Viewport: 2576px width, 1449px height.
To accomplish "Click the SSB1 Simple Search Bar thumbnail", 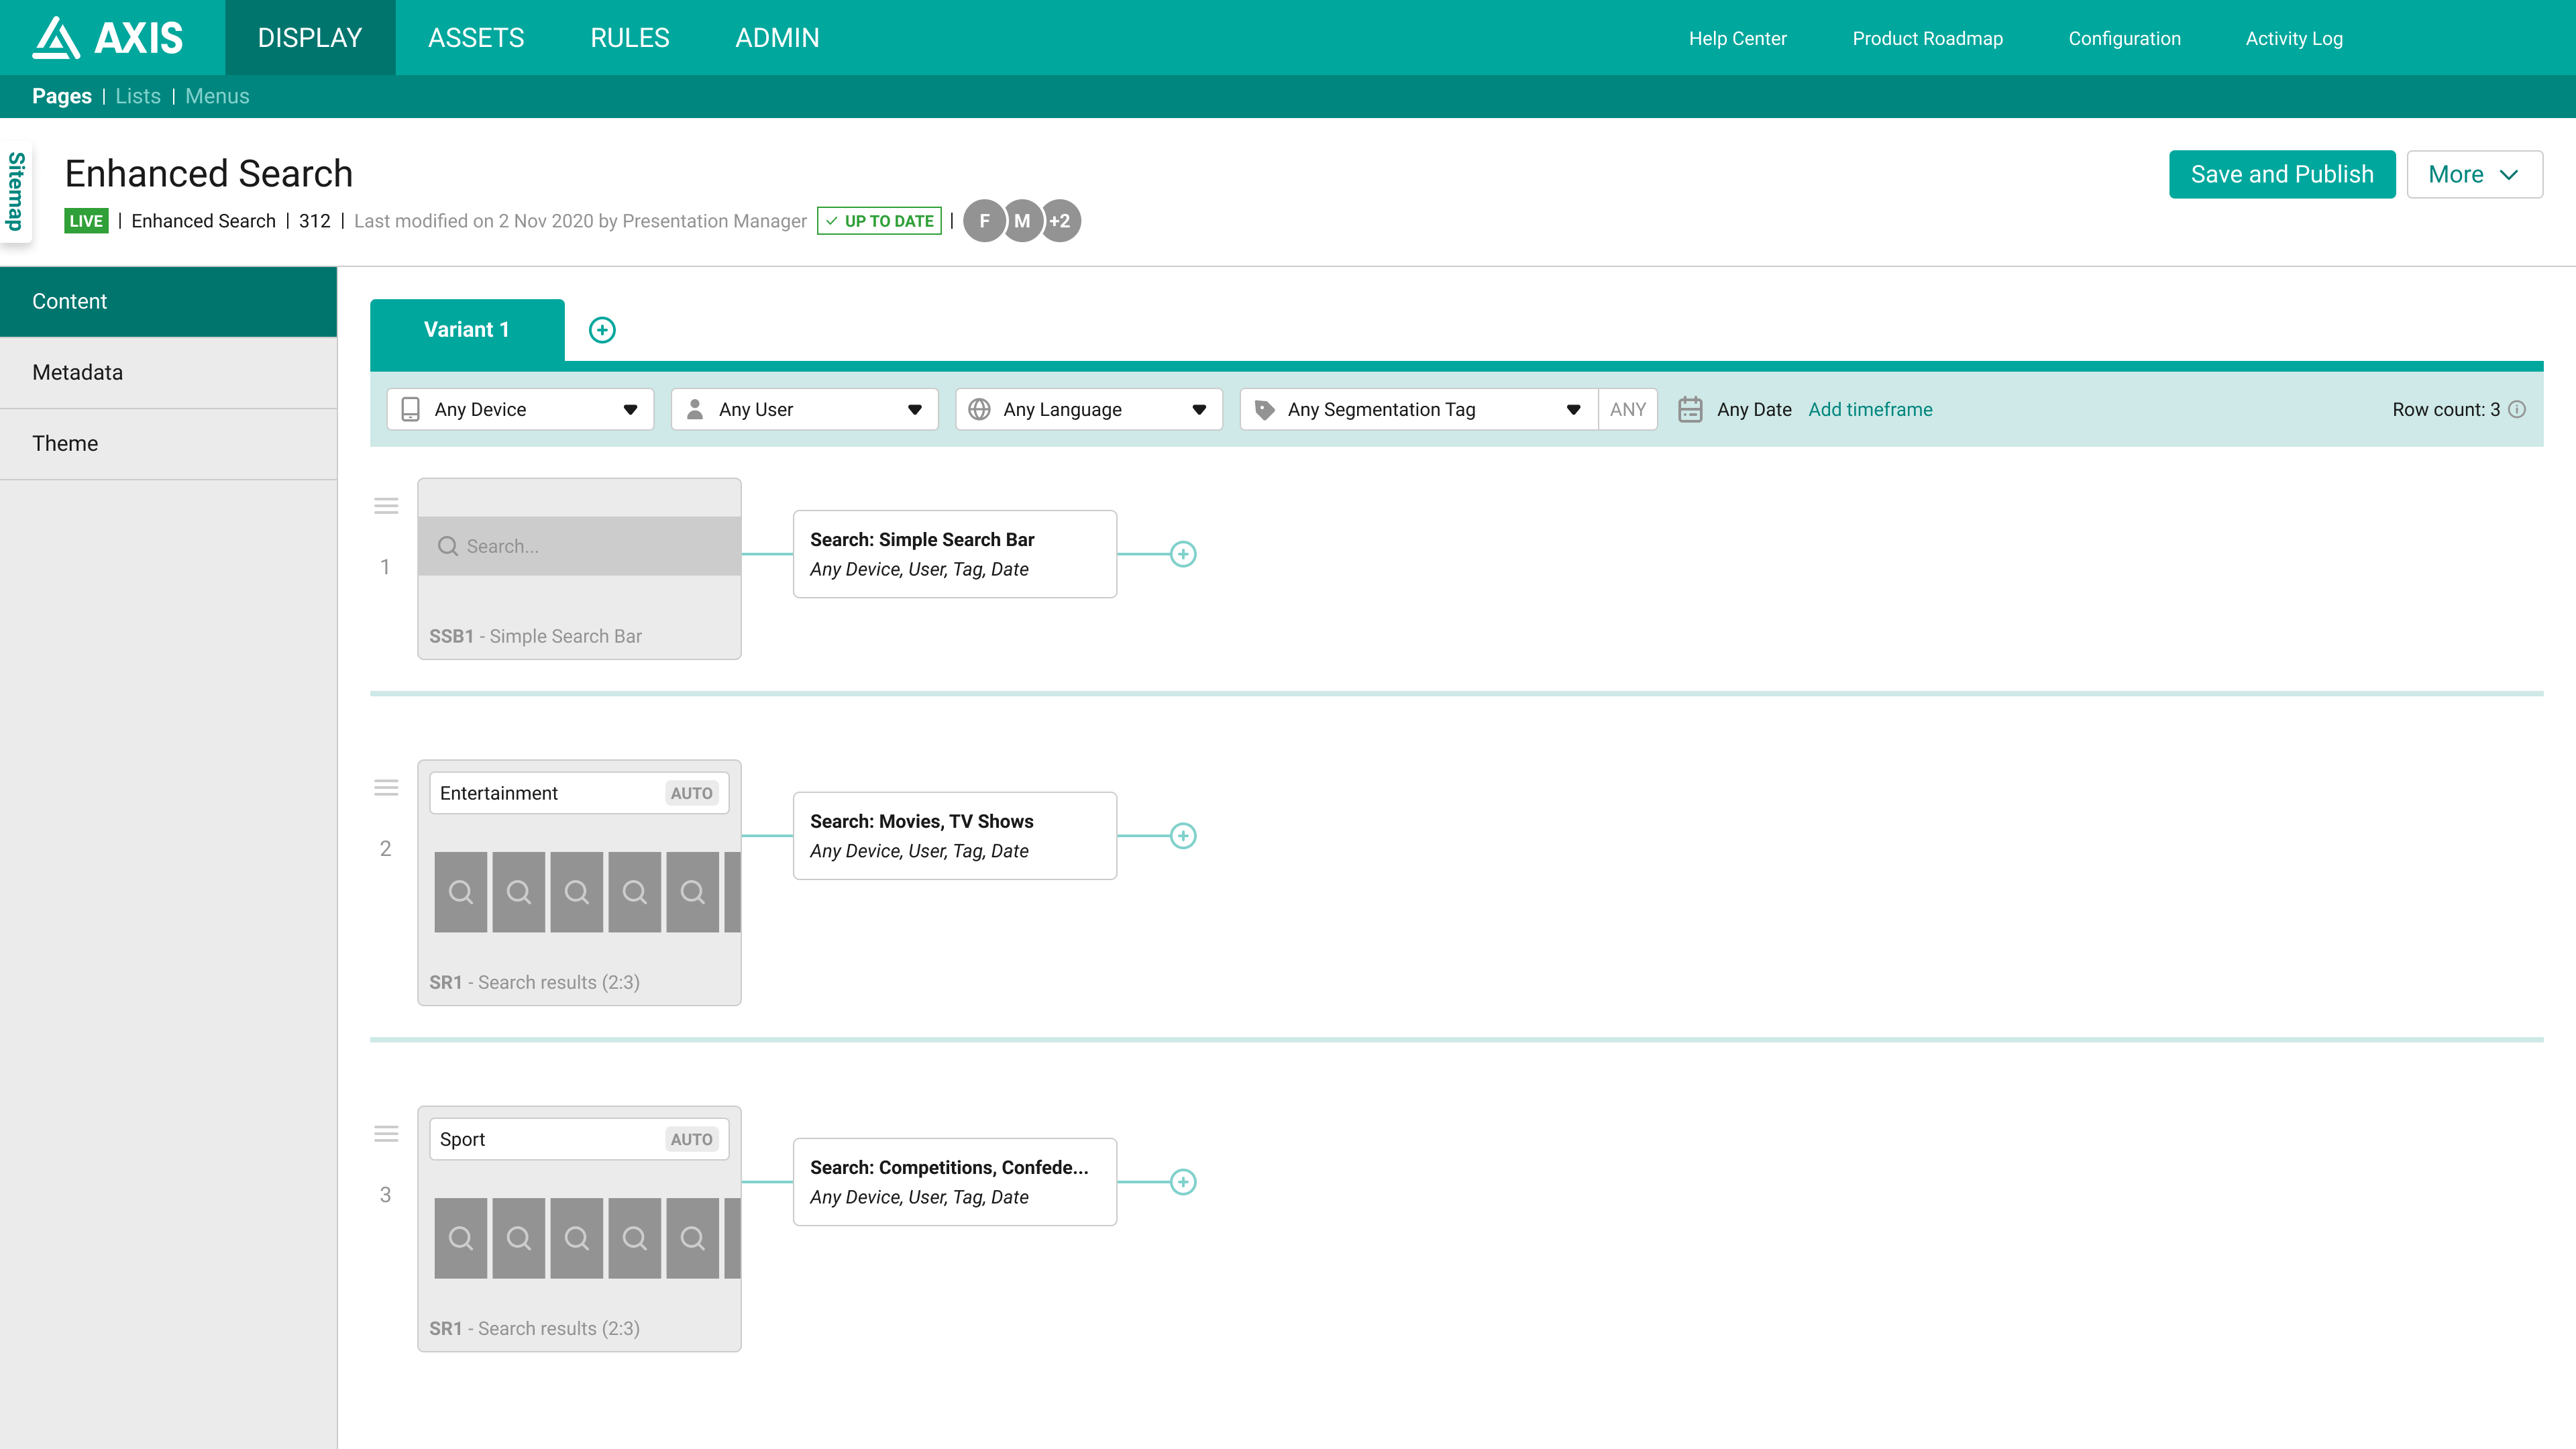I will [579, 568].
